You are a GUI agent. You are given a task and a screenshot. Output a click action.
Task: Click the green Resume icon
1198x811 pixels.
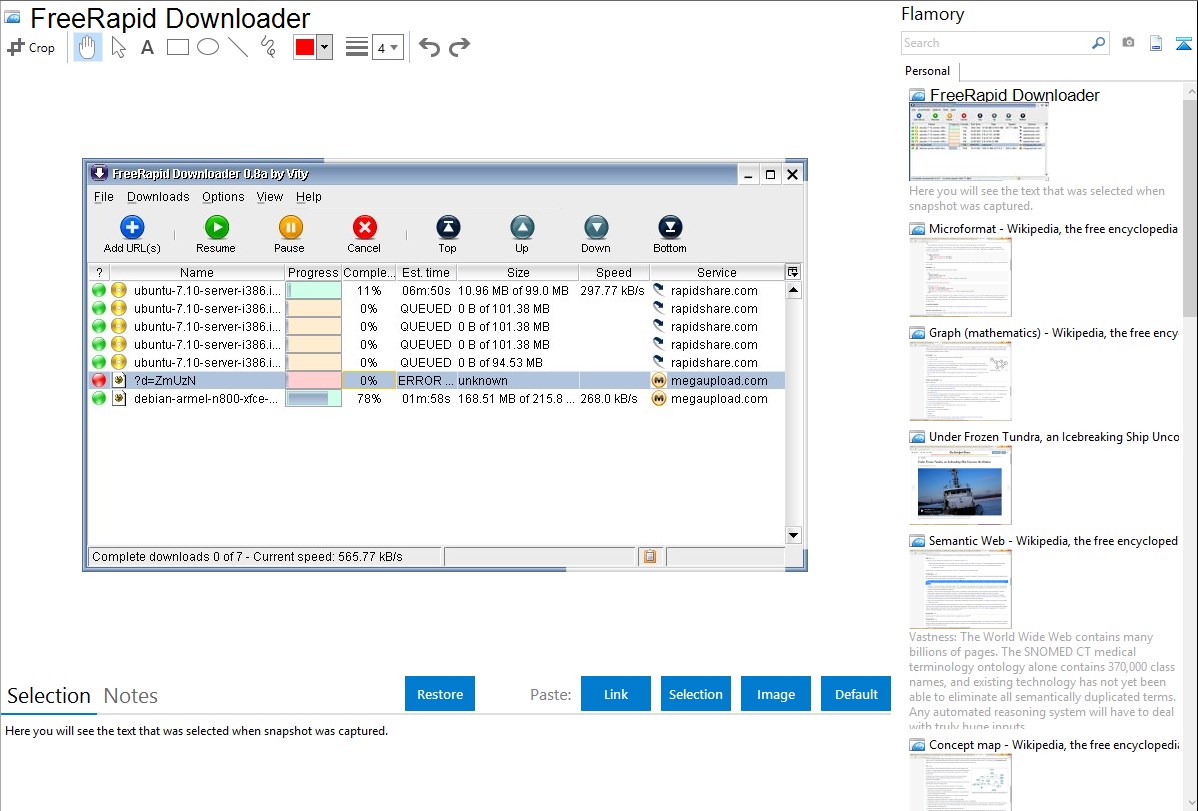click(216, 227)
